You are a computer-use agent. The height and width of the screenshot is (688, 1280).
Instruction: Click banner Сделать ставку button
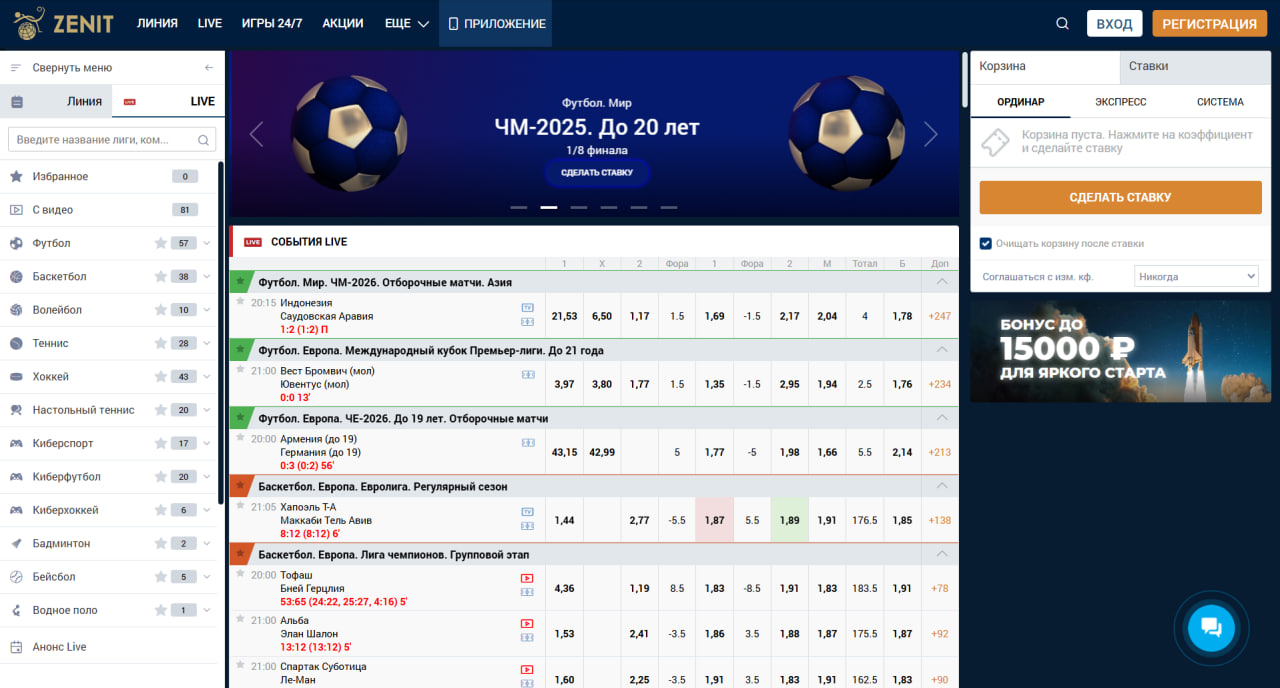point(597,173)
